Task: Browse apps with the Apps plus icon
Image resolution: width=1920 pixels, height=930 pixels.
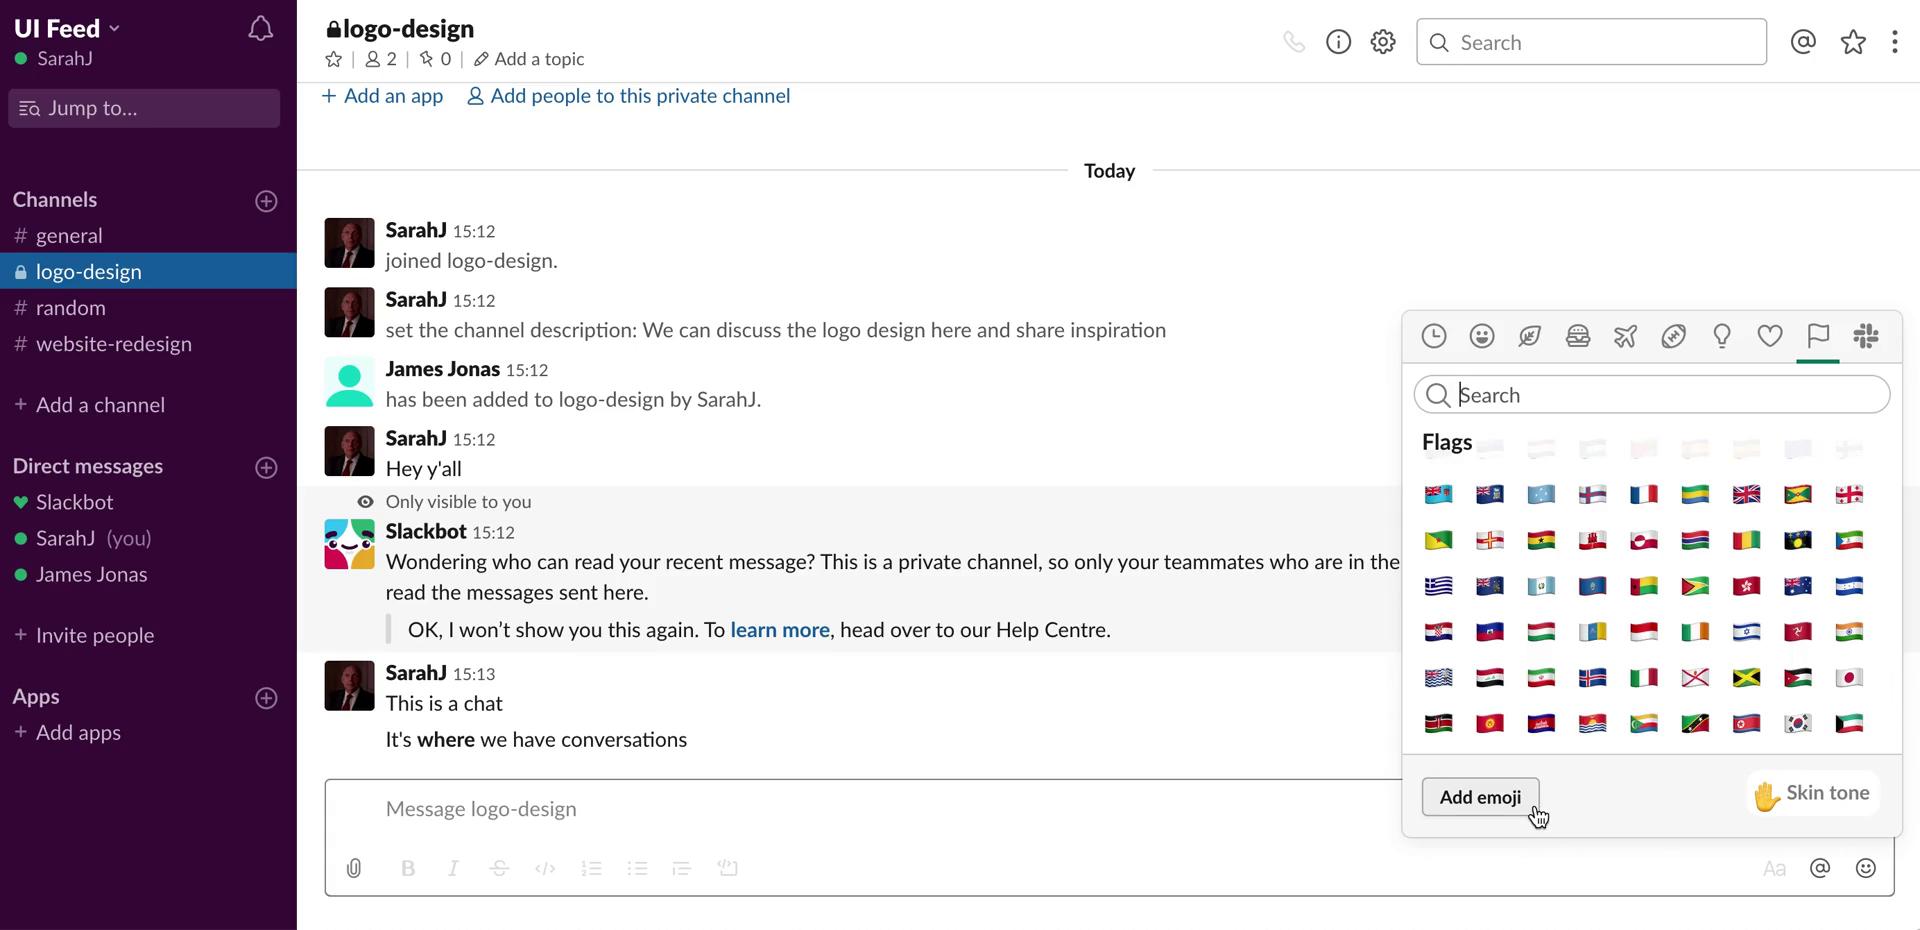Action: (x=266, y=698)
